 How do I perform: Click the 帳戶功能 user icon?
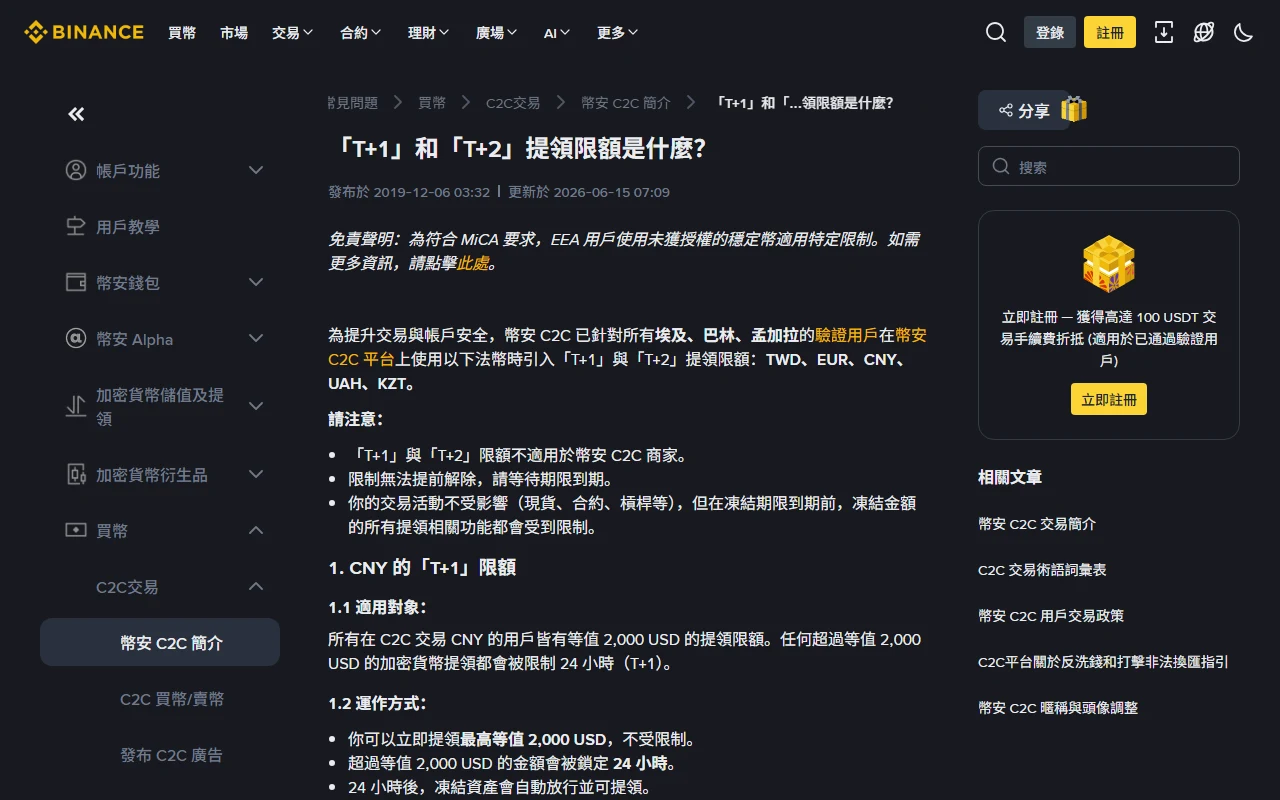[76, 170]
